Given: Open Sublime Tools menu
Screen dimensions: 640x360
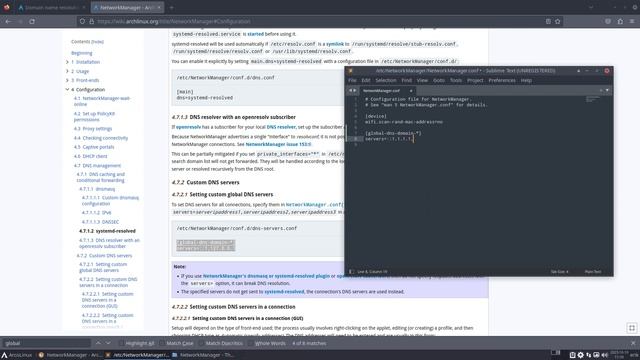Looking at the screenshot, I should (456, 80).
